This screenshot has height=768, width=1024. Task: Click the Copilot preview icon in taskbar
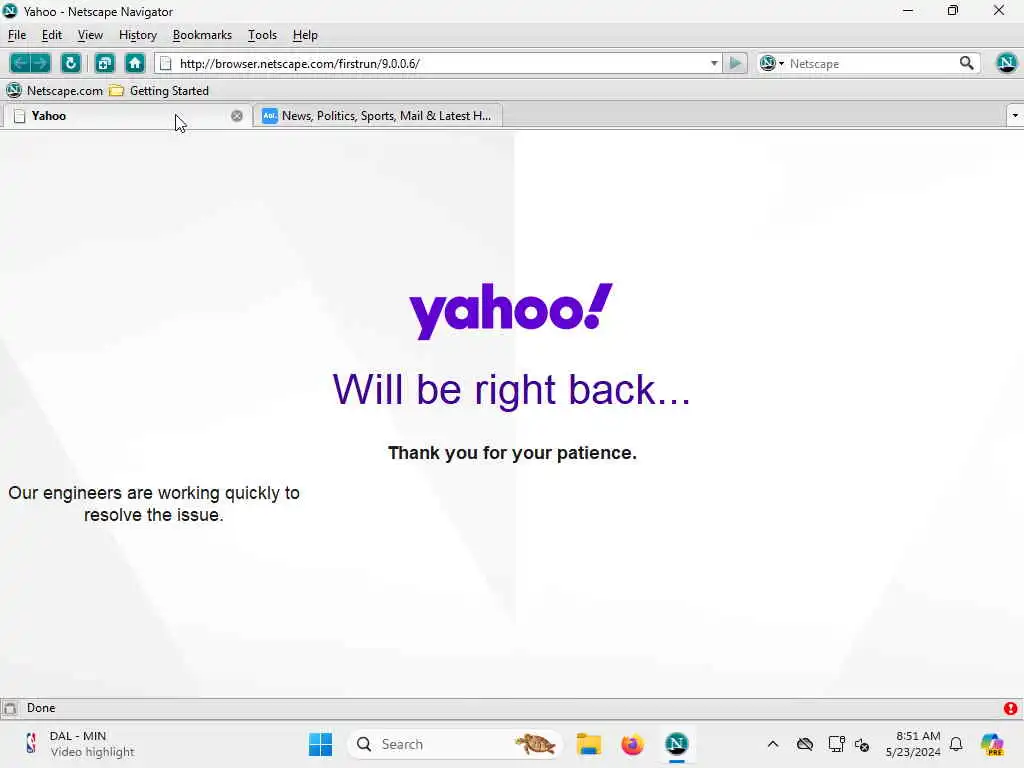992,744
